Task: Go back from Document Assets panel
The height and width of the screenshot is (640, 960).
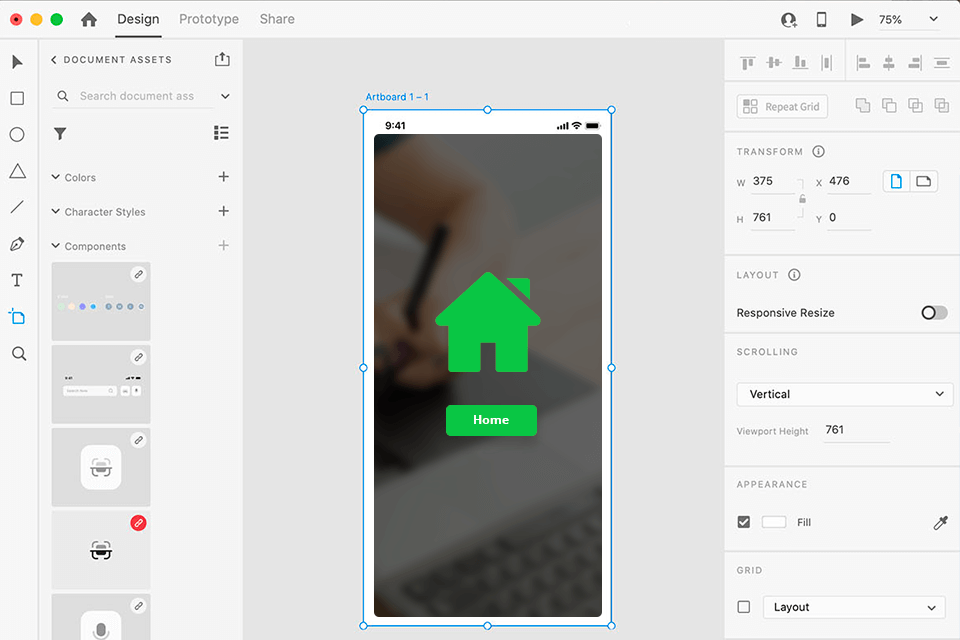Action: click(53, 59)
